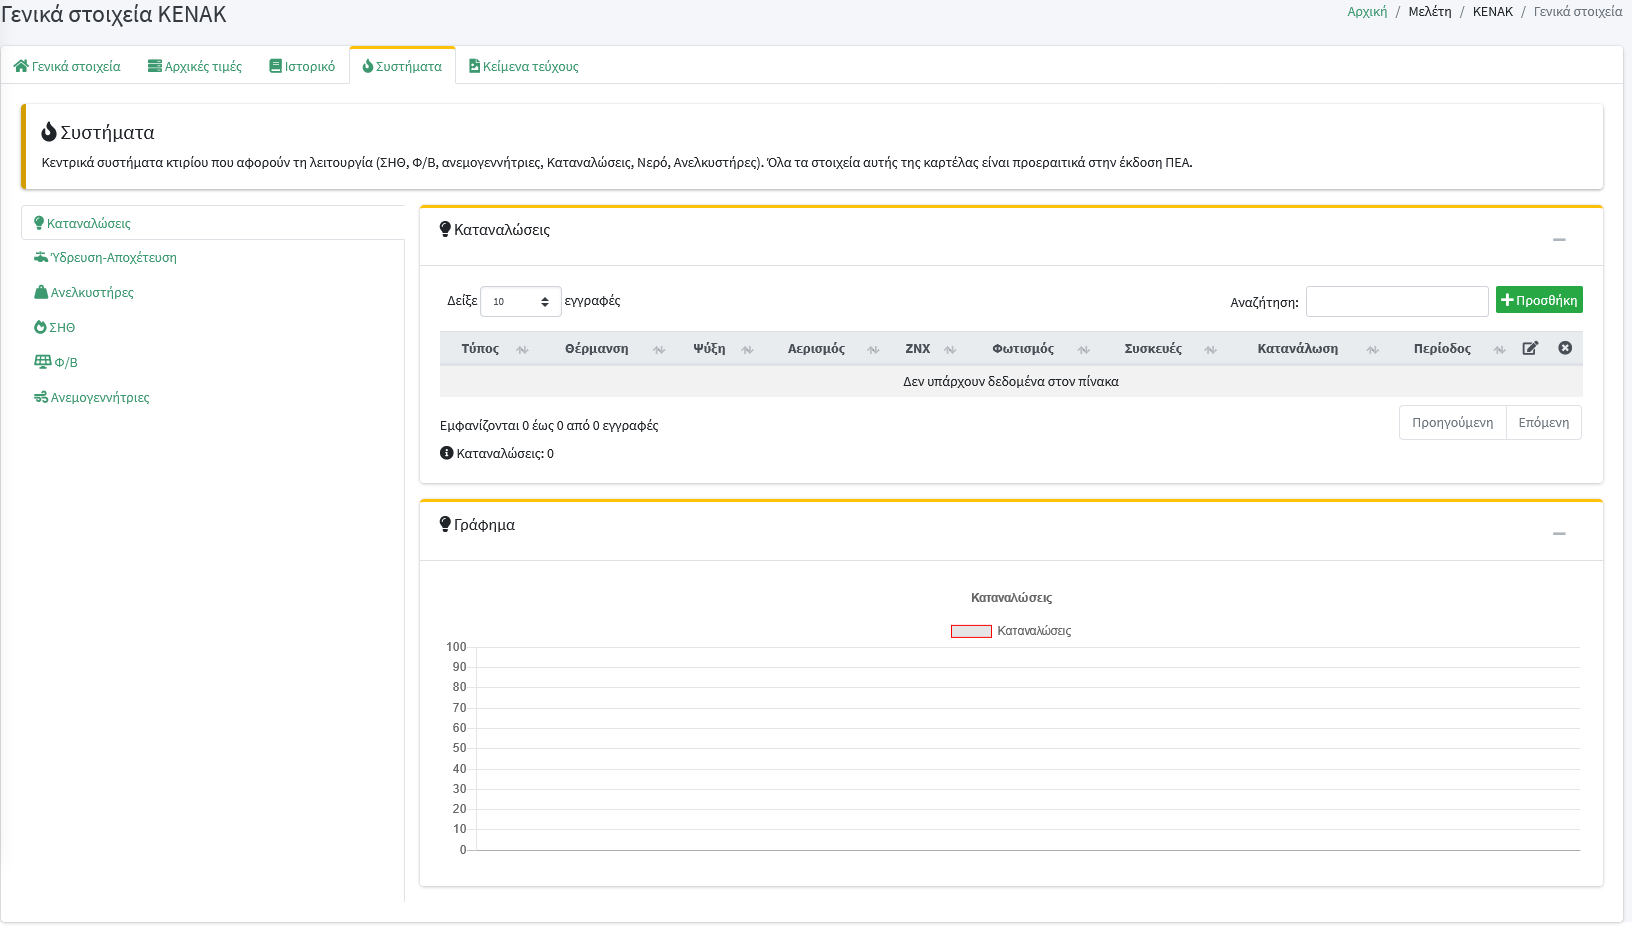1632x929 pixels.
Task: Sort table by Περίοδος column
Action: (x=1441, y=349)
